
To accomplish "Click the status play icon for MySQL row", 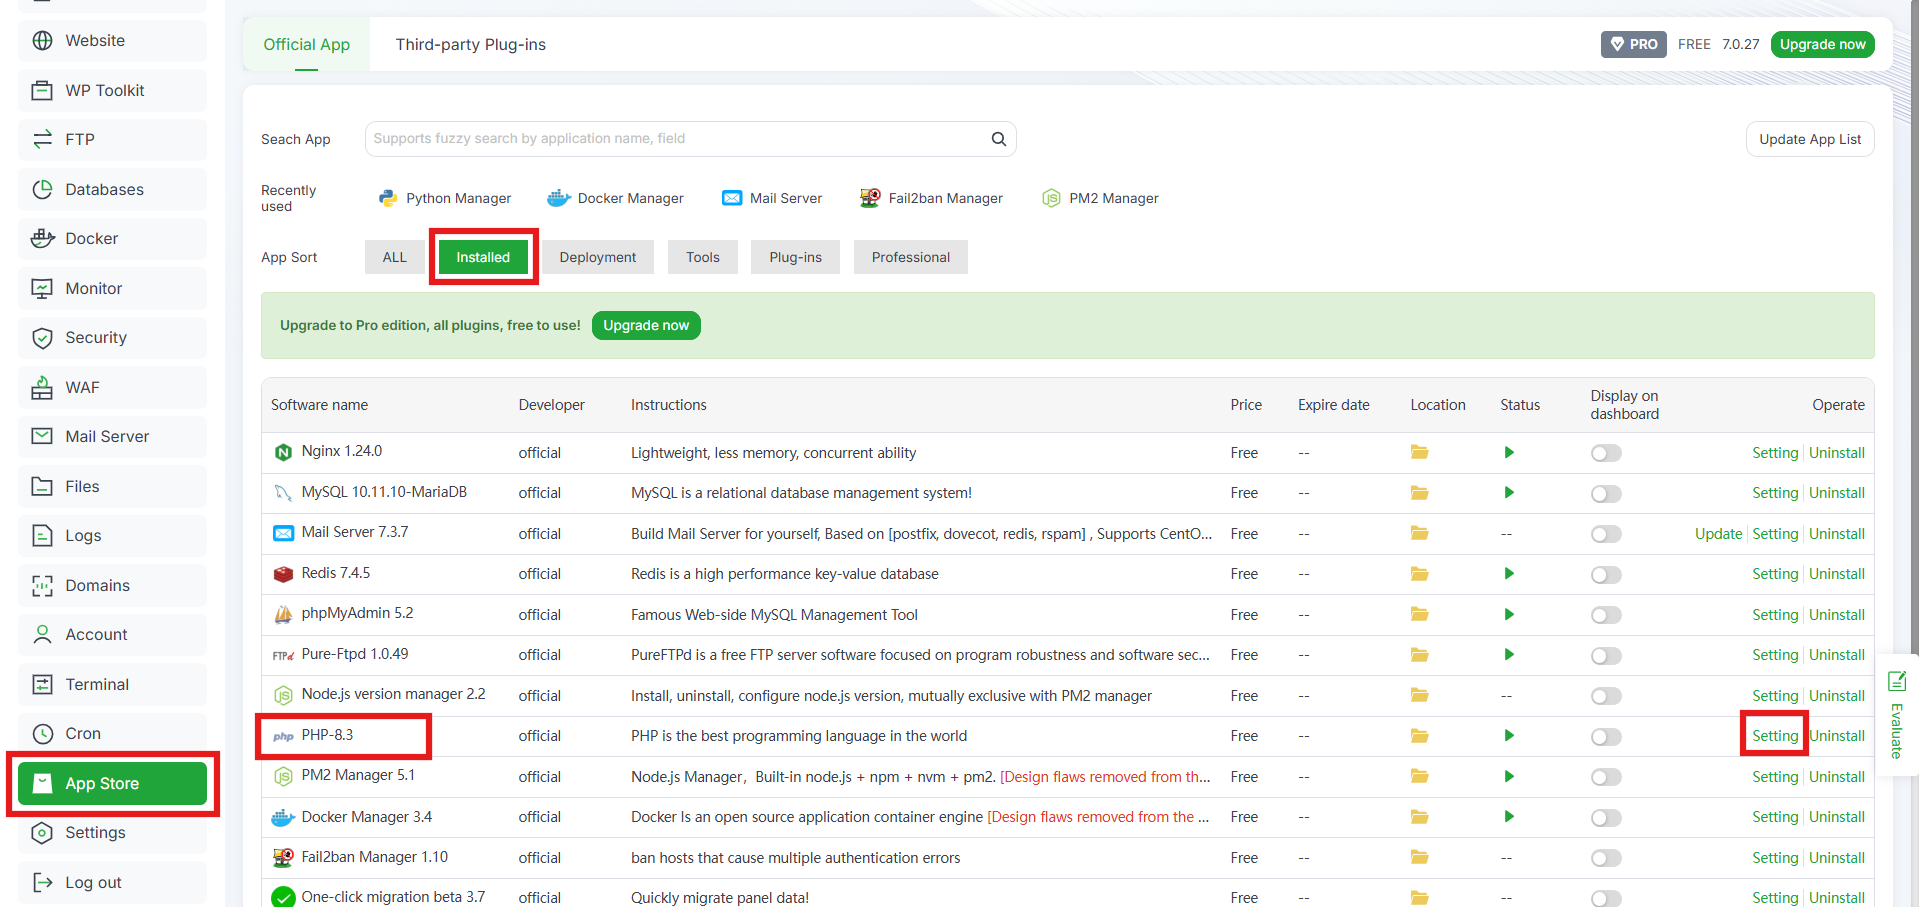I will [1509, 493].
